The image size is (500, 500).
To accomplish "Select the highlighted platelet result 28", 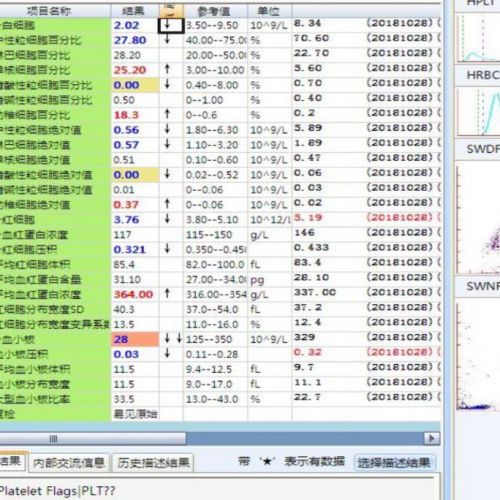I will click(x=121, y=339).
